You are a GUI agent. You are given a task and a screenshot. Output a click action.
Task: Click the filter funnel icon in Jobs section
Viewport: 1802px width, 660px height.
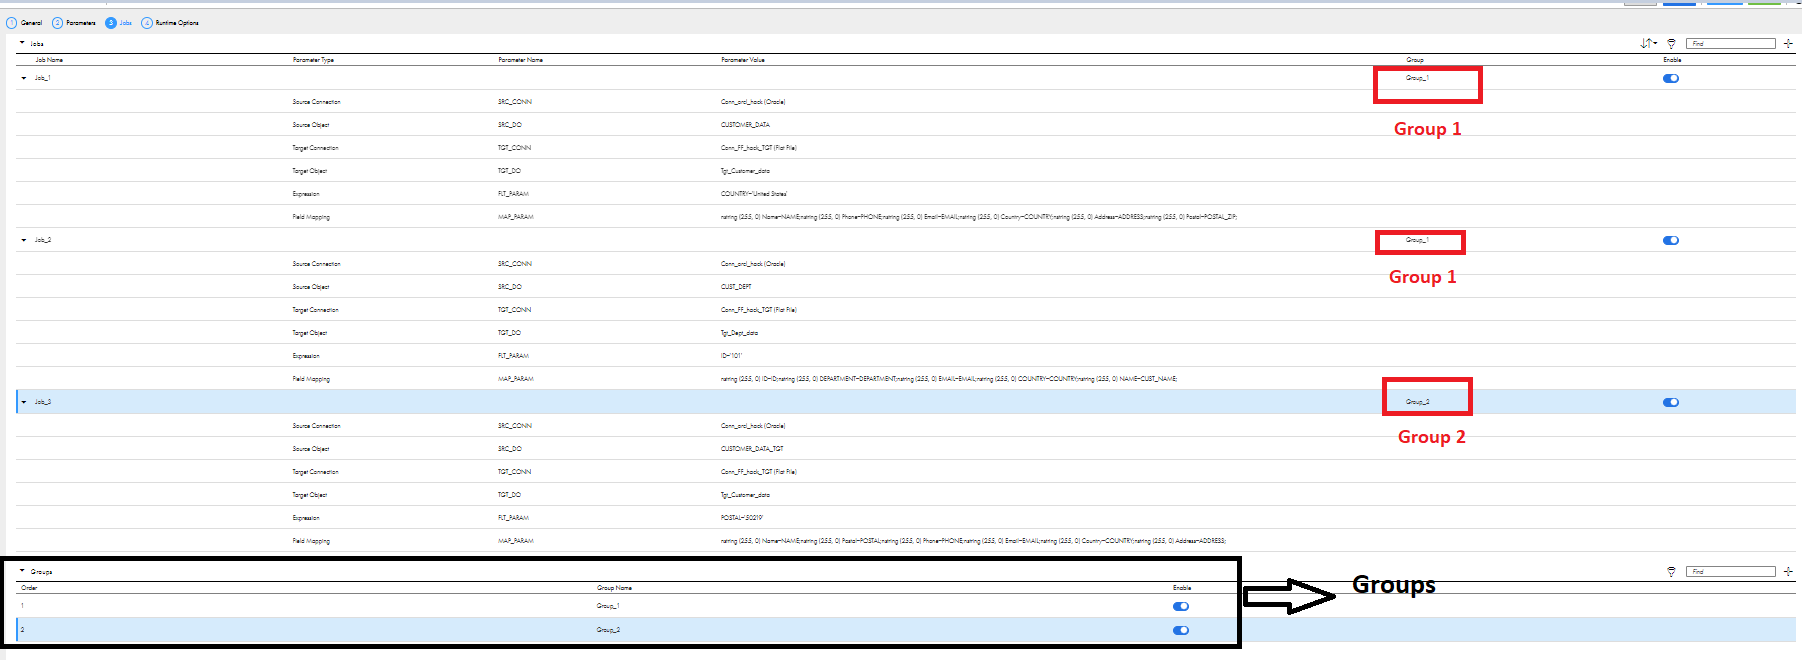coord(1671,43)
